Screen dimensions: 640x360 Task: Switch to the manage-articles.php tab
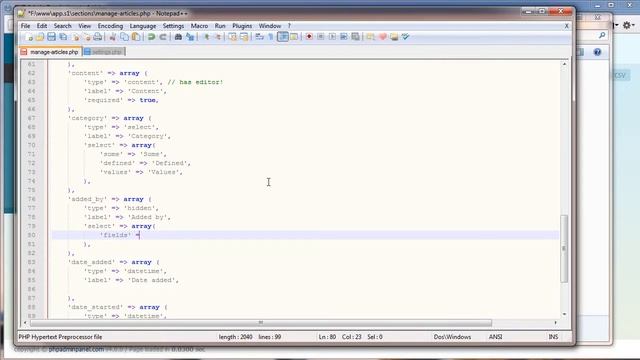(51, 52)
